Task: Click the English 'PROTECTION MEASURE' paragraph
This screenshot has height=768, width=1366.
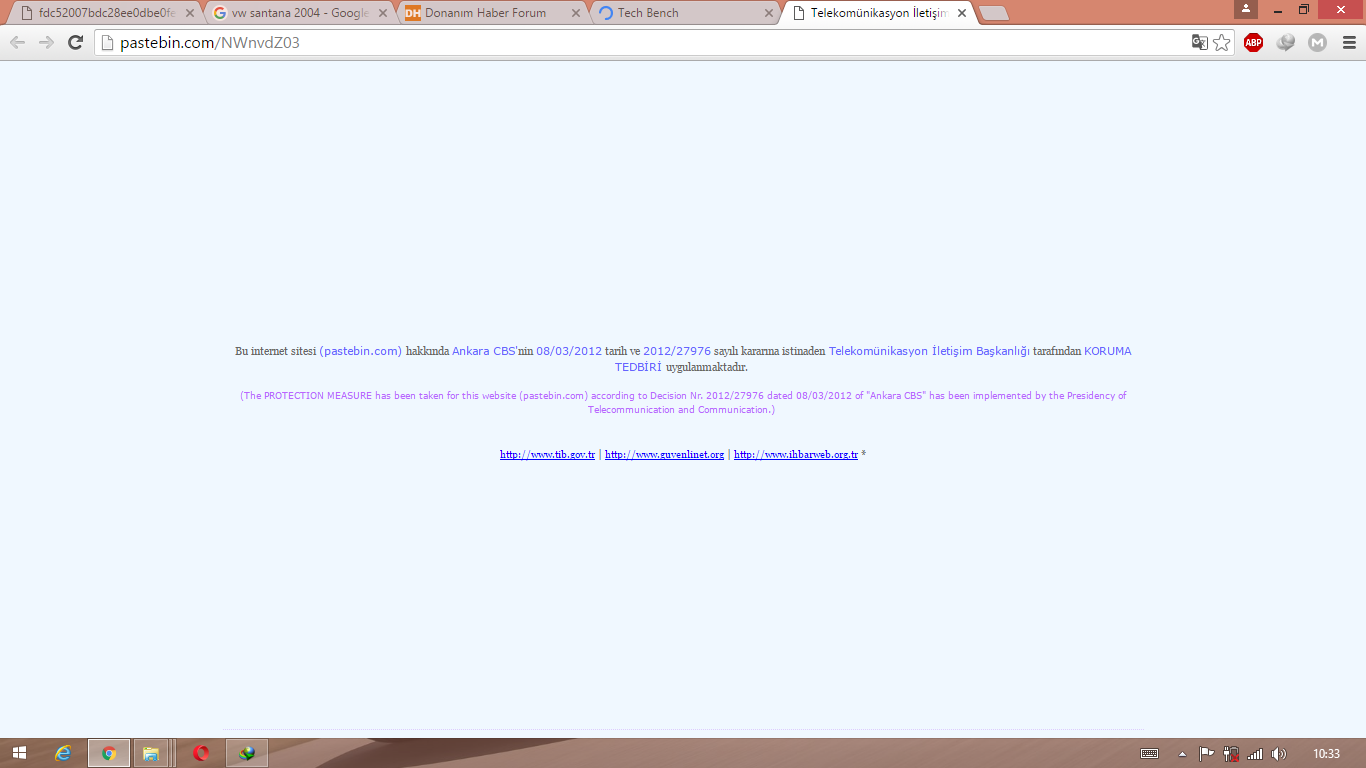Action: [683, 402]
